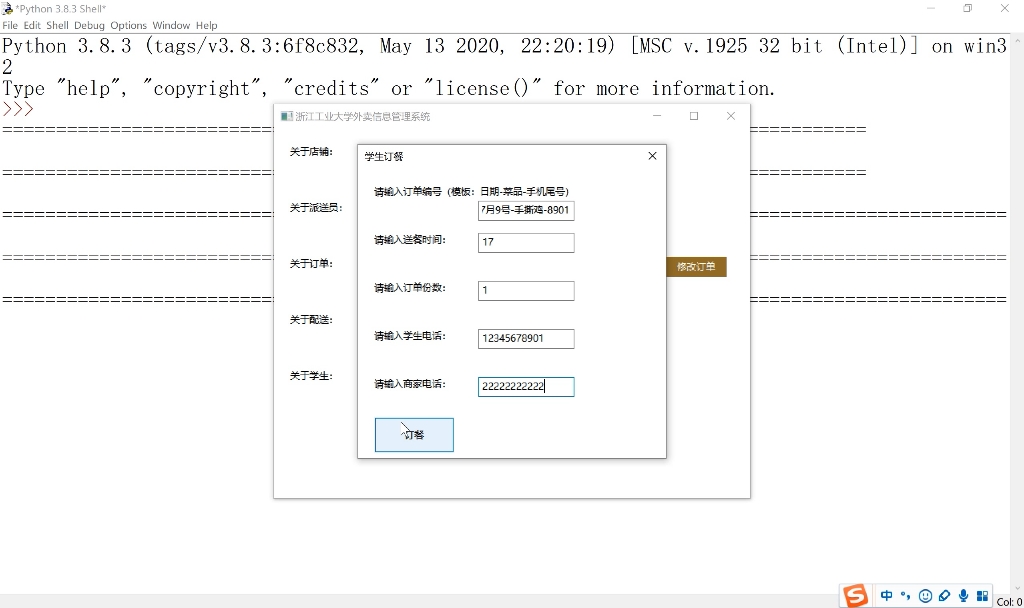Image resolution: width=1024 pixels, height=608 pixels.
Task: Click the 订单编号 input field
Action: [525, 210]
